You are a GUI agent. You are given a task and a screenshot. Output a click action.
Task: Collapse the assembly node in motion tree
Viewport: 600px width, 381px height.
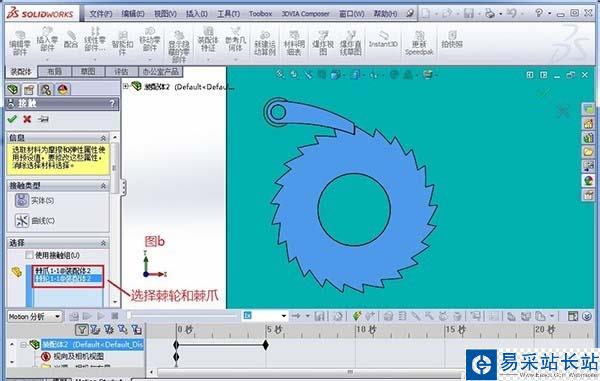point(23,345)
